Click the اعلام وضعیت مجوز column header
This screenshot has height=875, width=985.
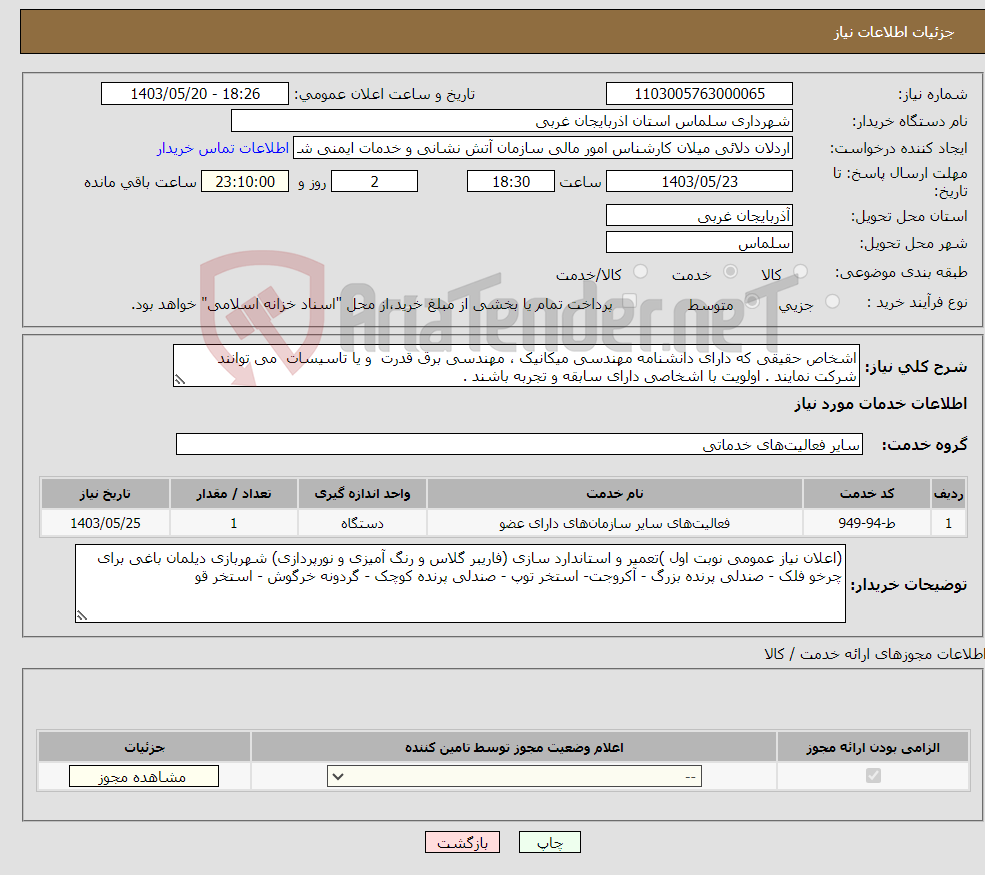tap(514, 747)
